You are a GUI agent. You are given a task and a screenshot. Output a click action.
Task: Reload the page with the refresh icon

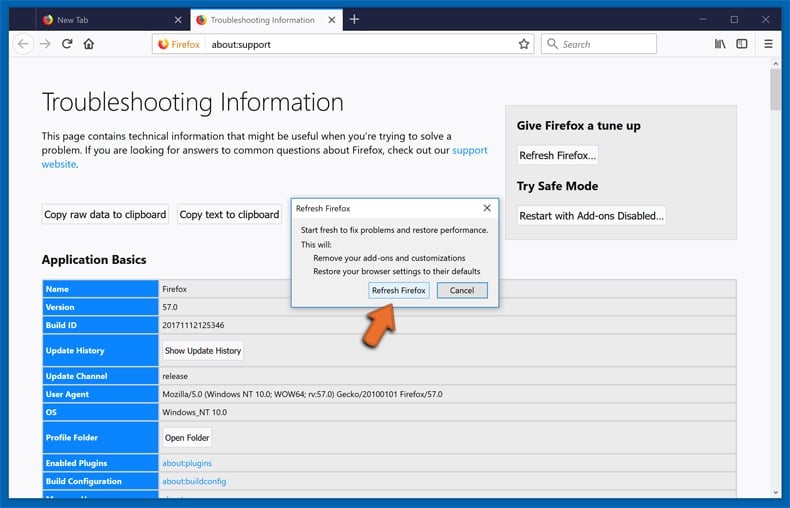67,44
